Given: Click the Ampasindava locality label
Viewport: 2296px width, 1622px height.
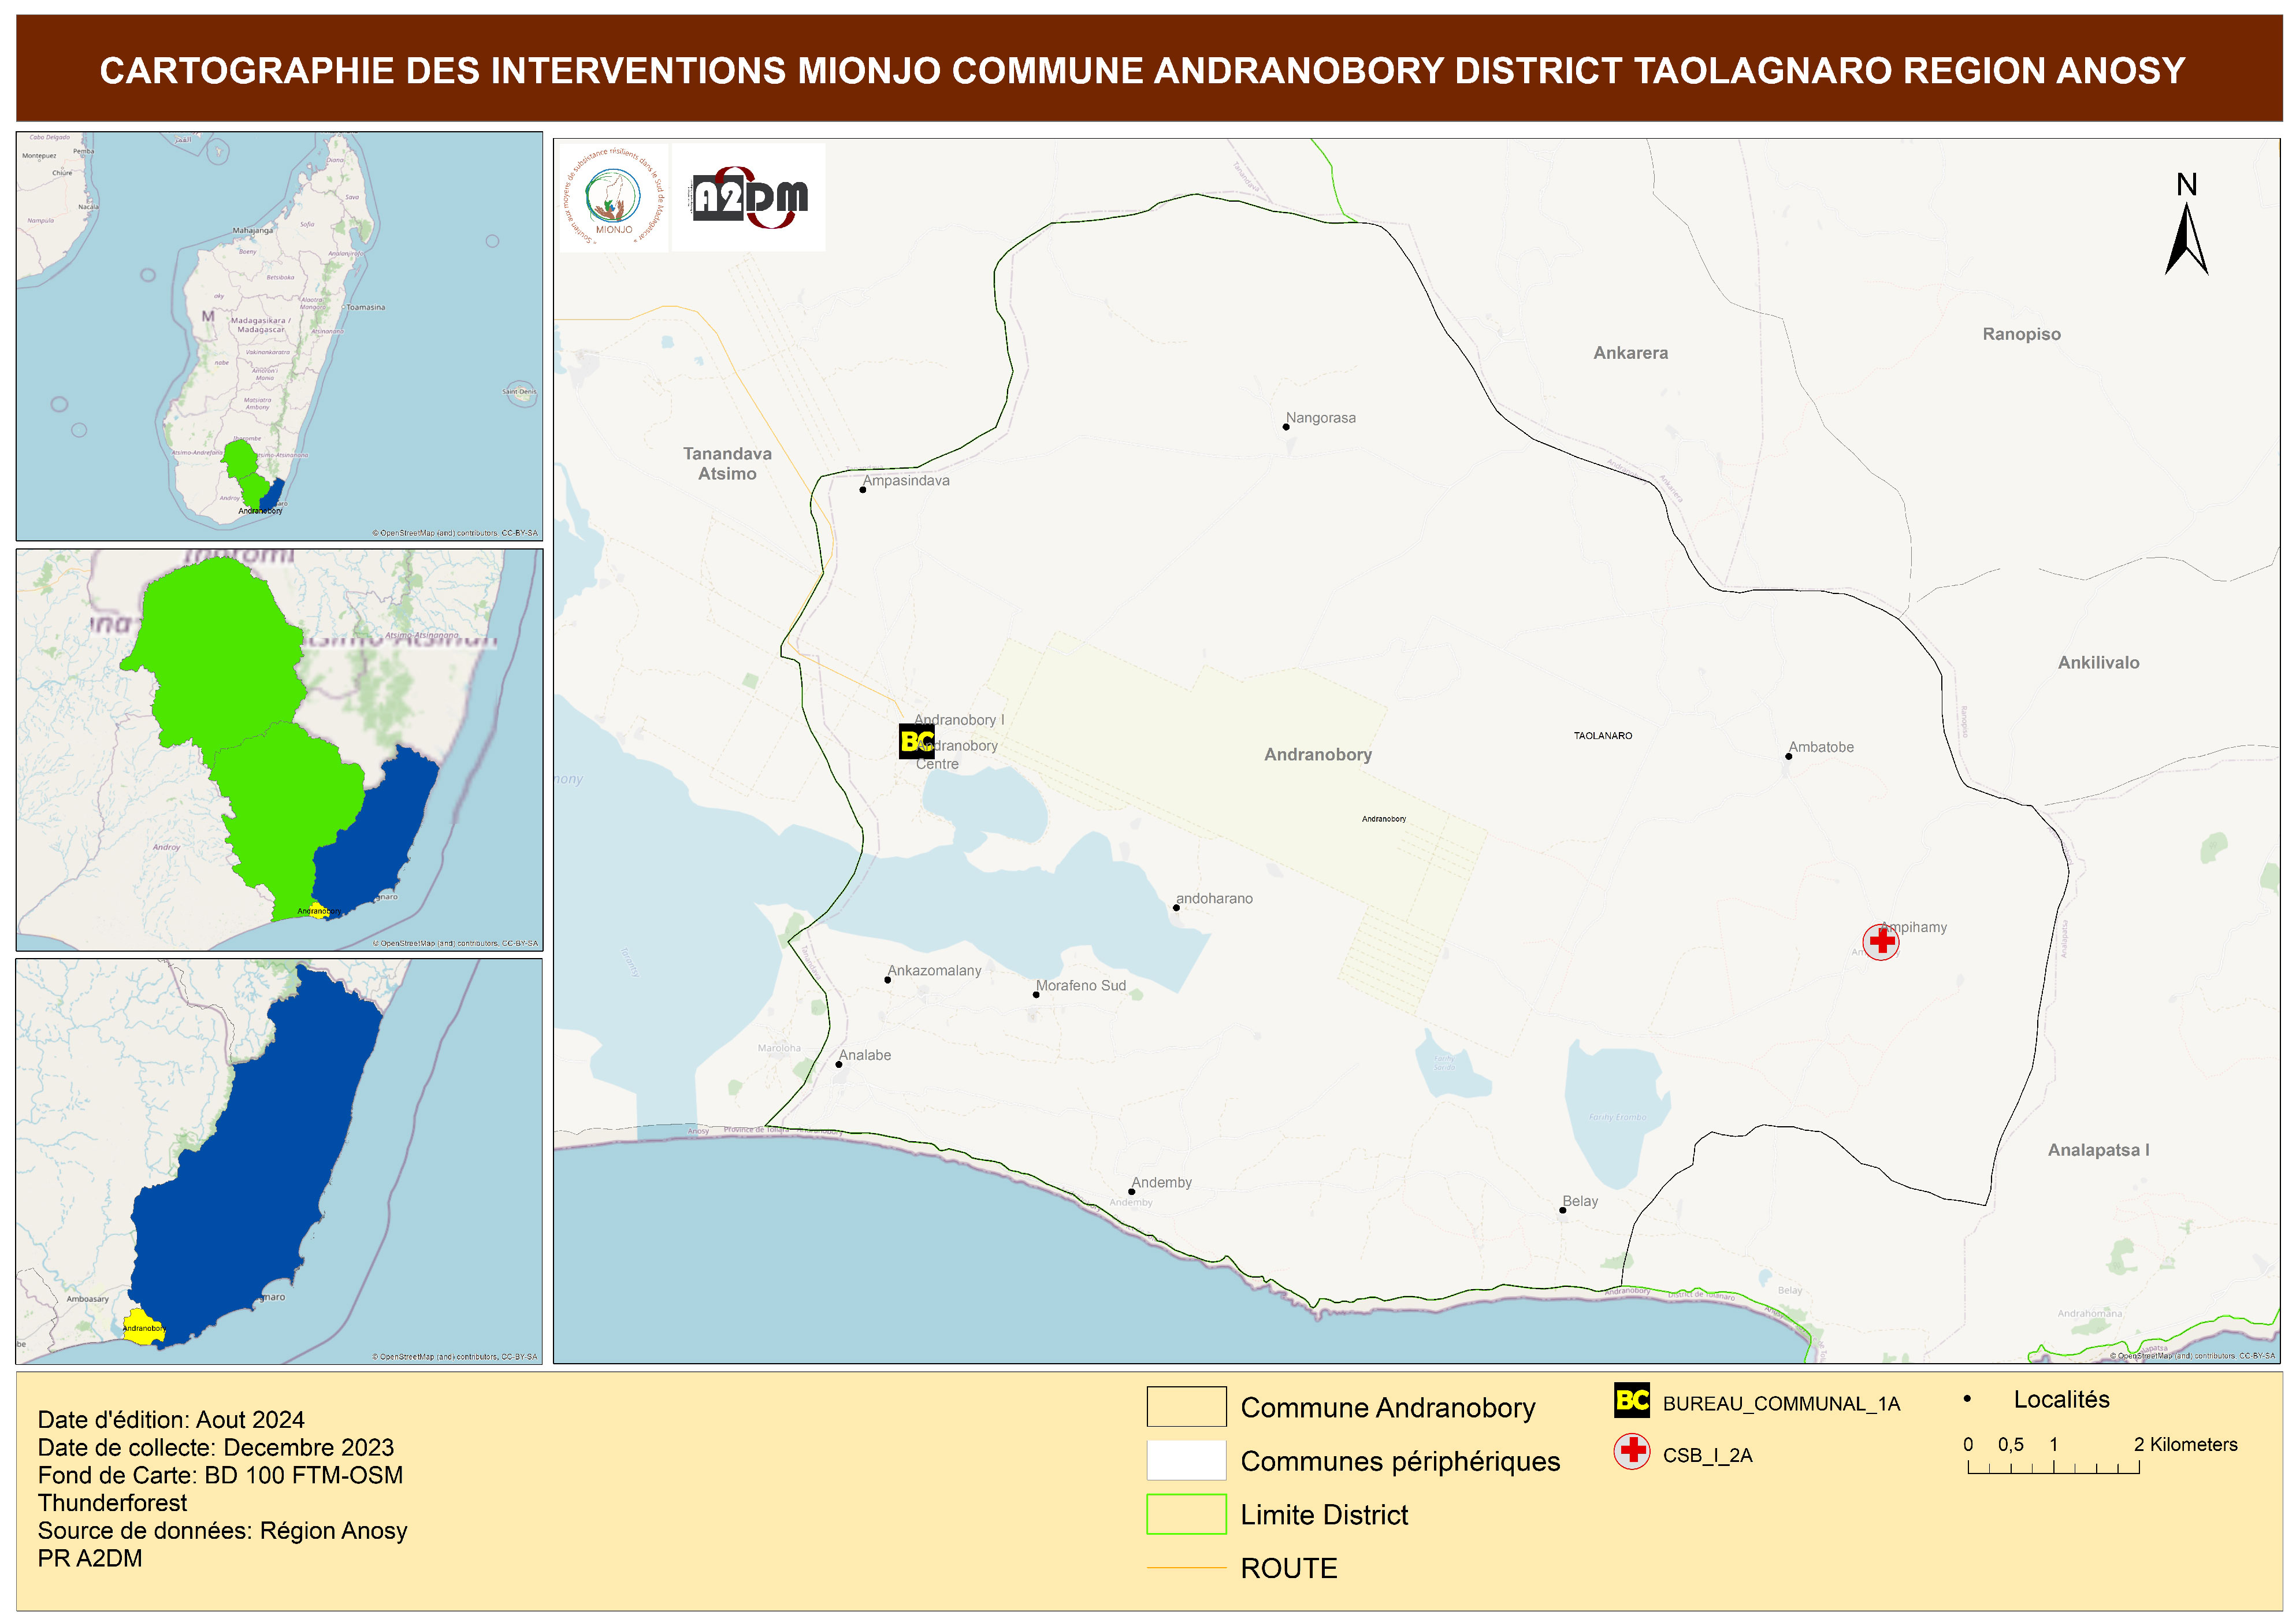Looking at the screenshot, I should tap(906, 481).
